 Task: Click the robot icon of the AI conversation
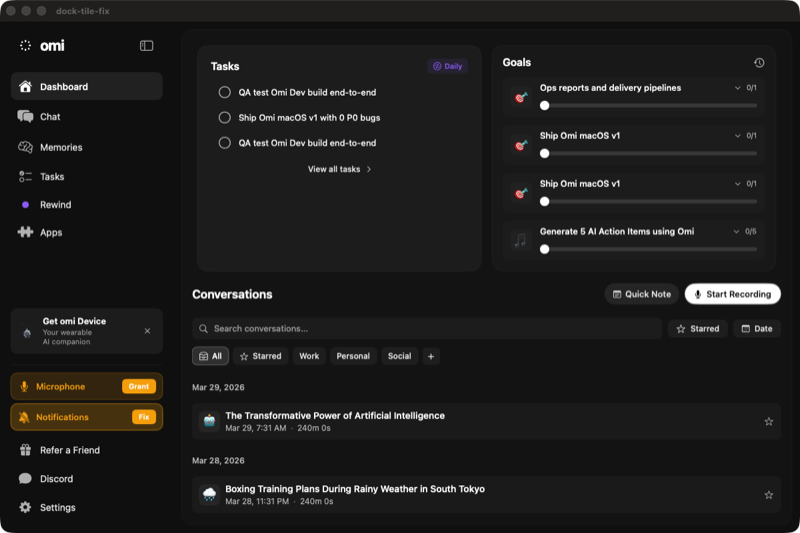click(209, 422)
